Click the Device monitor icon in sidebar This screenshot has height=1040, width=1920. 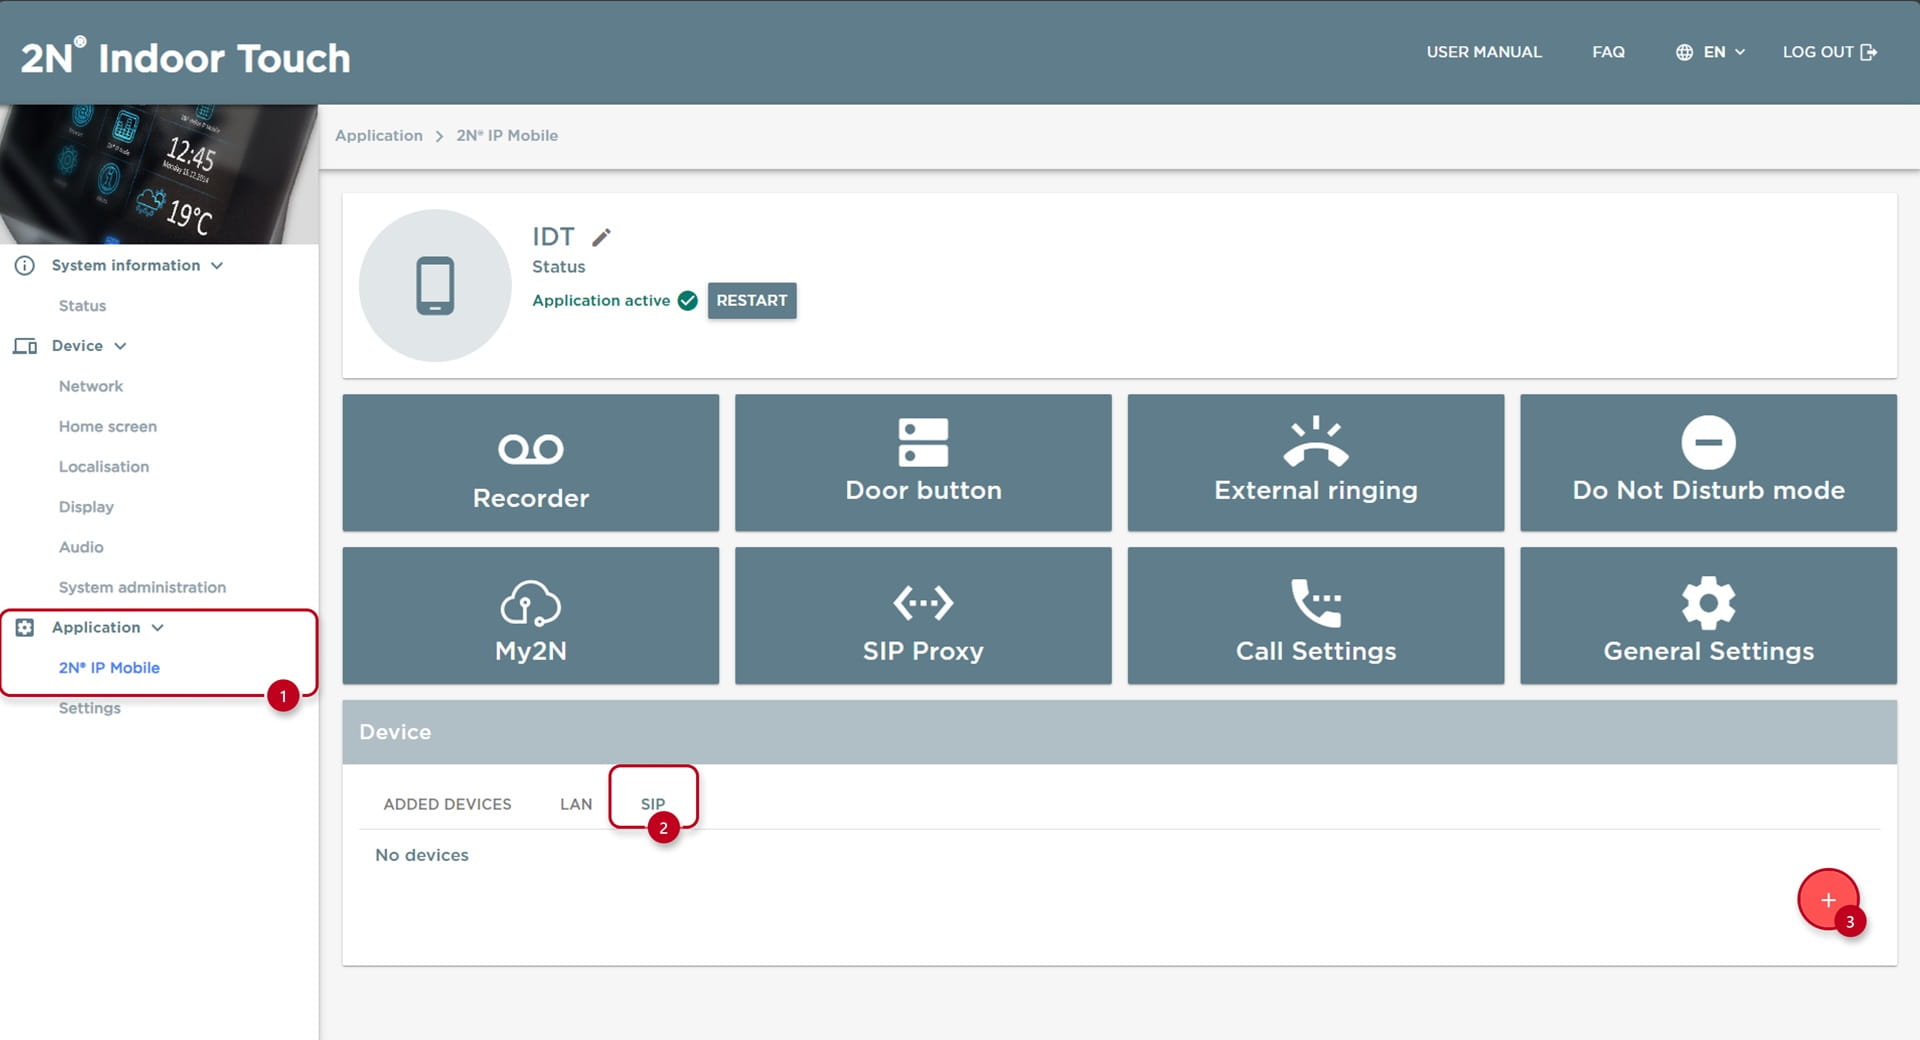pos(25,346)
